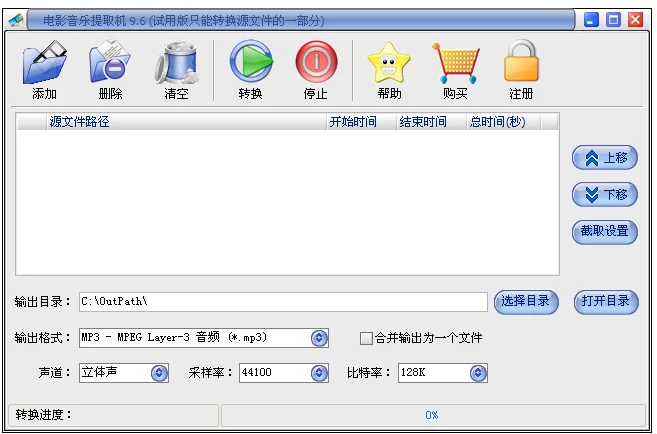The height and width of the screenshot is (434, 657).
Task: Click the 结束时间 column header
Action: coord(432,122)
